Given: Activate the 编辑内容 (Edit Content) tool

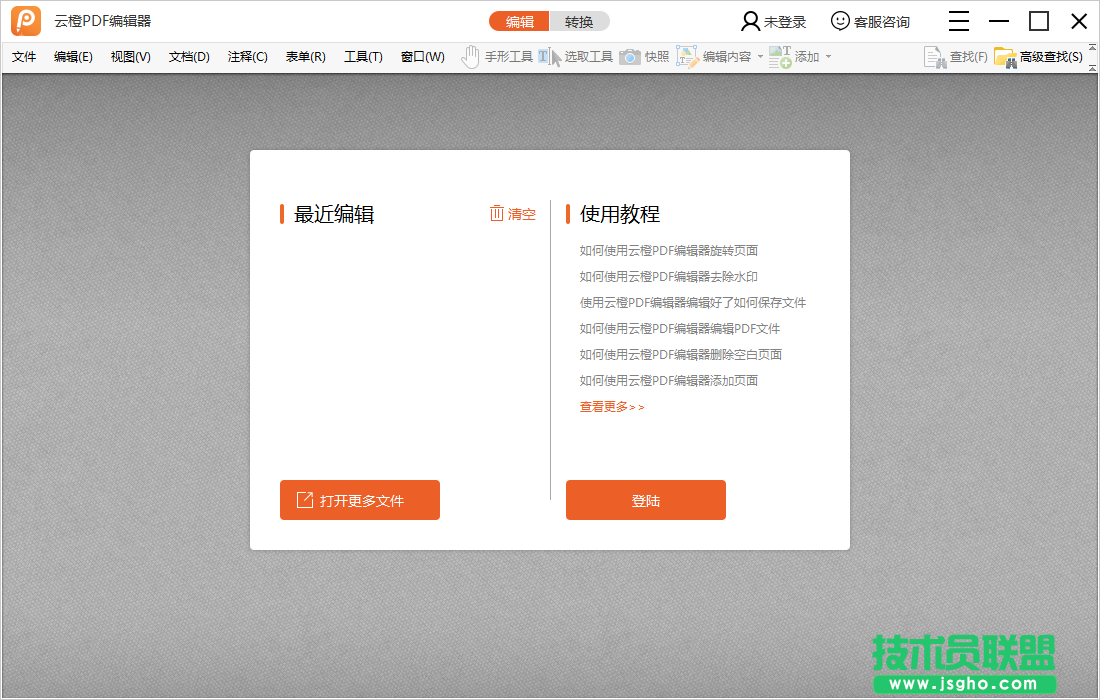Looking at the screenshot, I should pyautogui.click(x=715, y=56).
